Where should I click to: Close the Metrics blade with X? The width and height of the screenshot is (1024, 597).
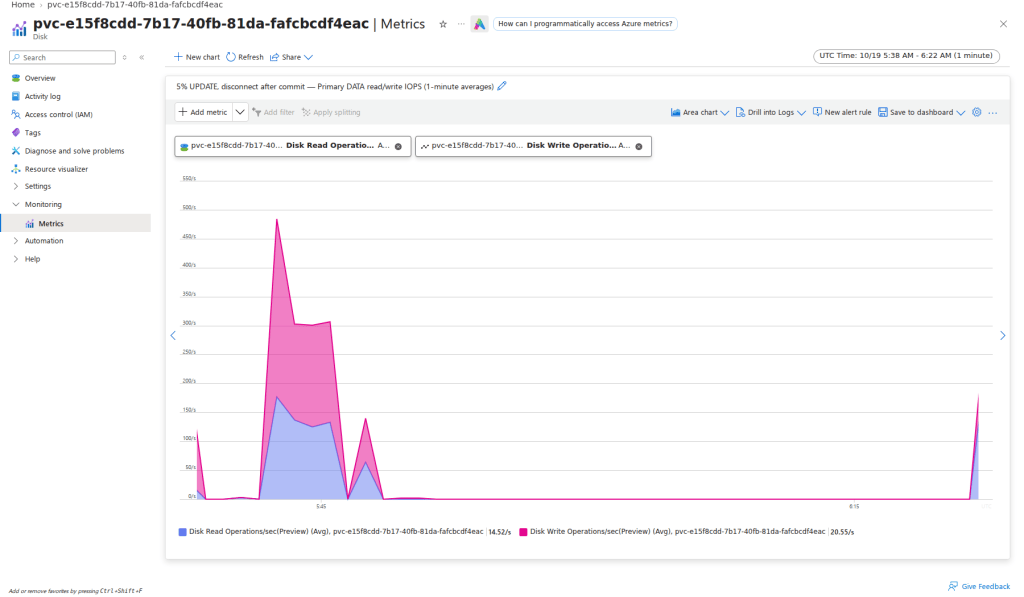[1003, 24]
